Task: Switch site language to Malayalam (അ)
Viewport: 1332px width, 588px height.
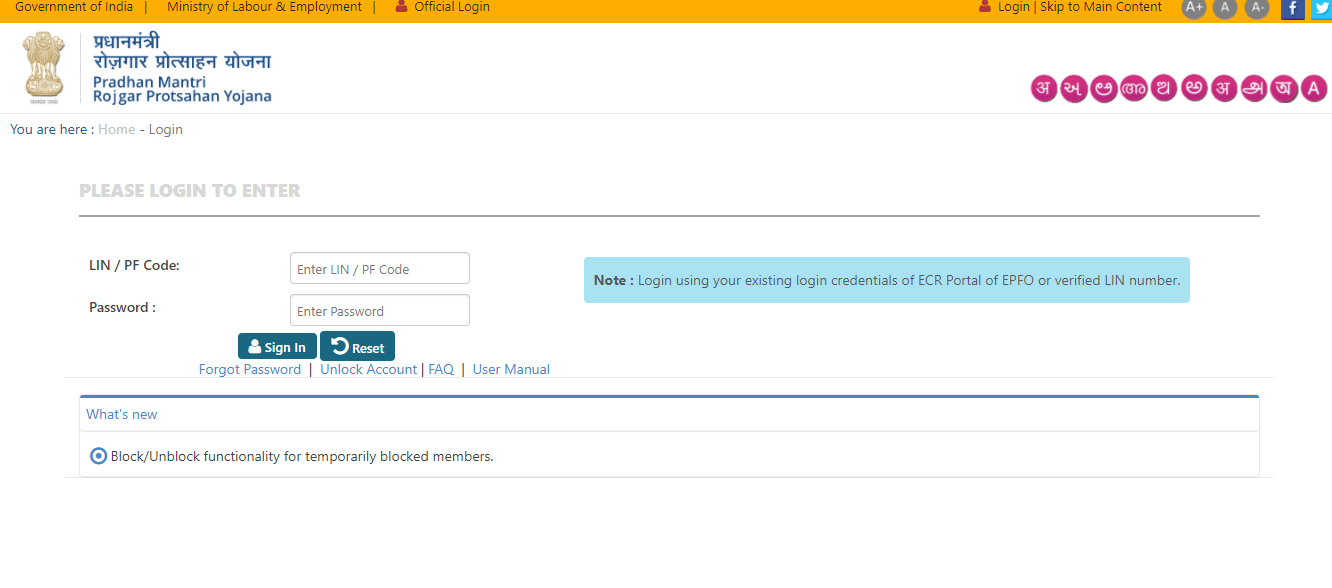Action: tap(1134, 88)
